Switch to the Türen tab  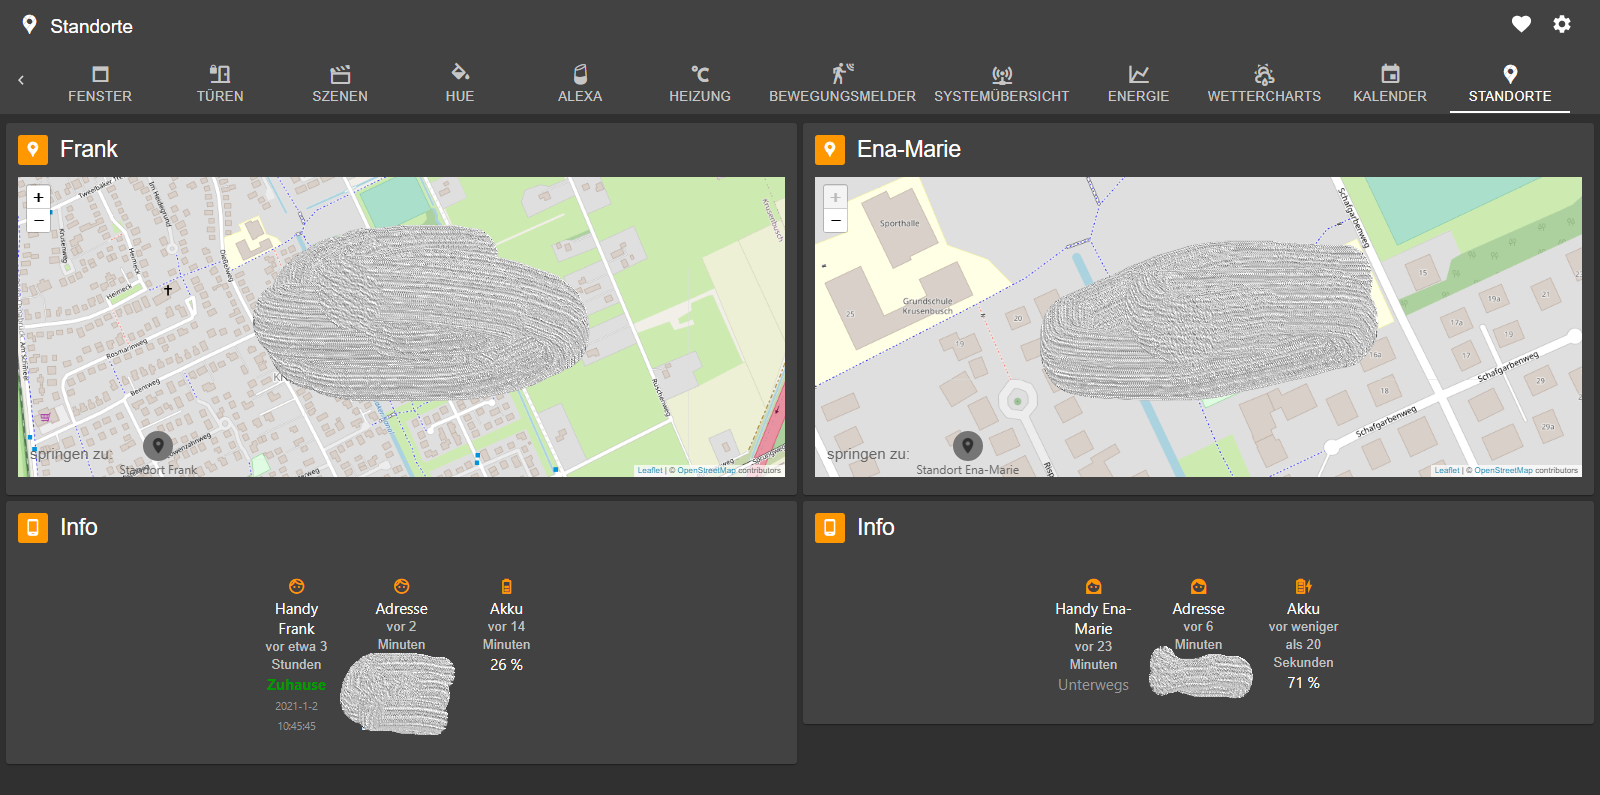point(220,84)
